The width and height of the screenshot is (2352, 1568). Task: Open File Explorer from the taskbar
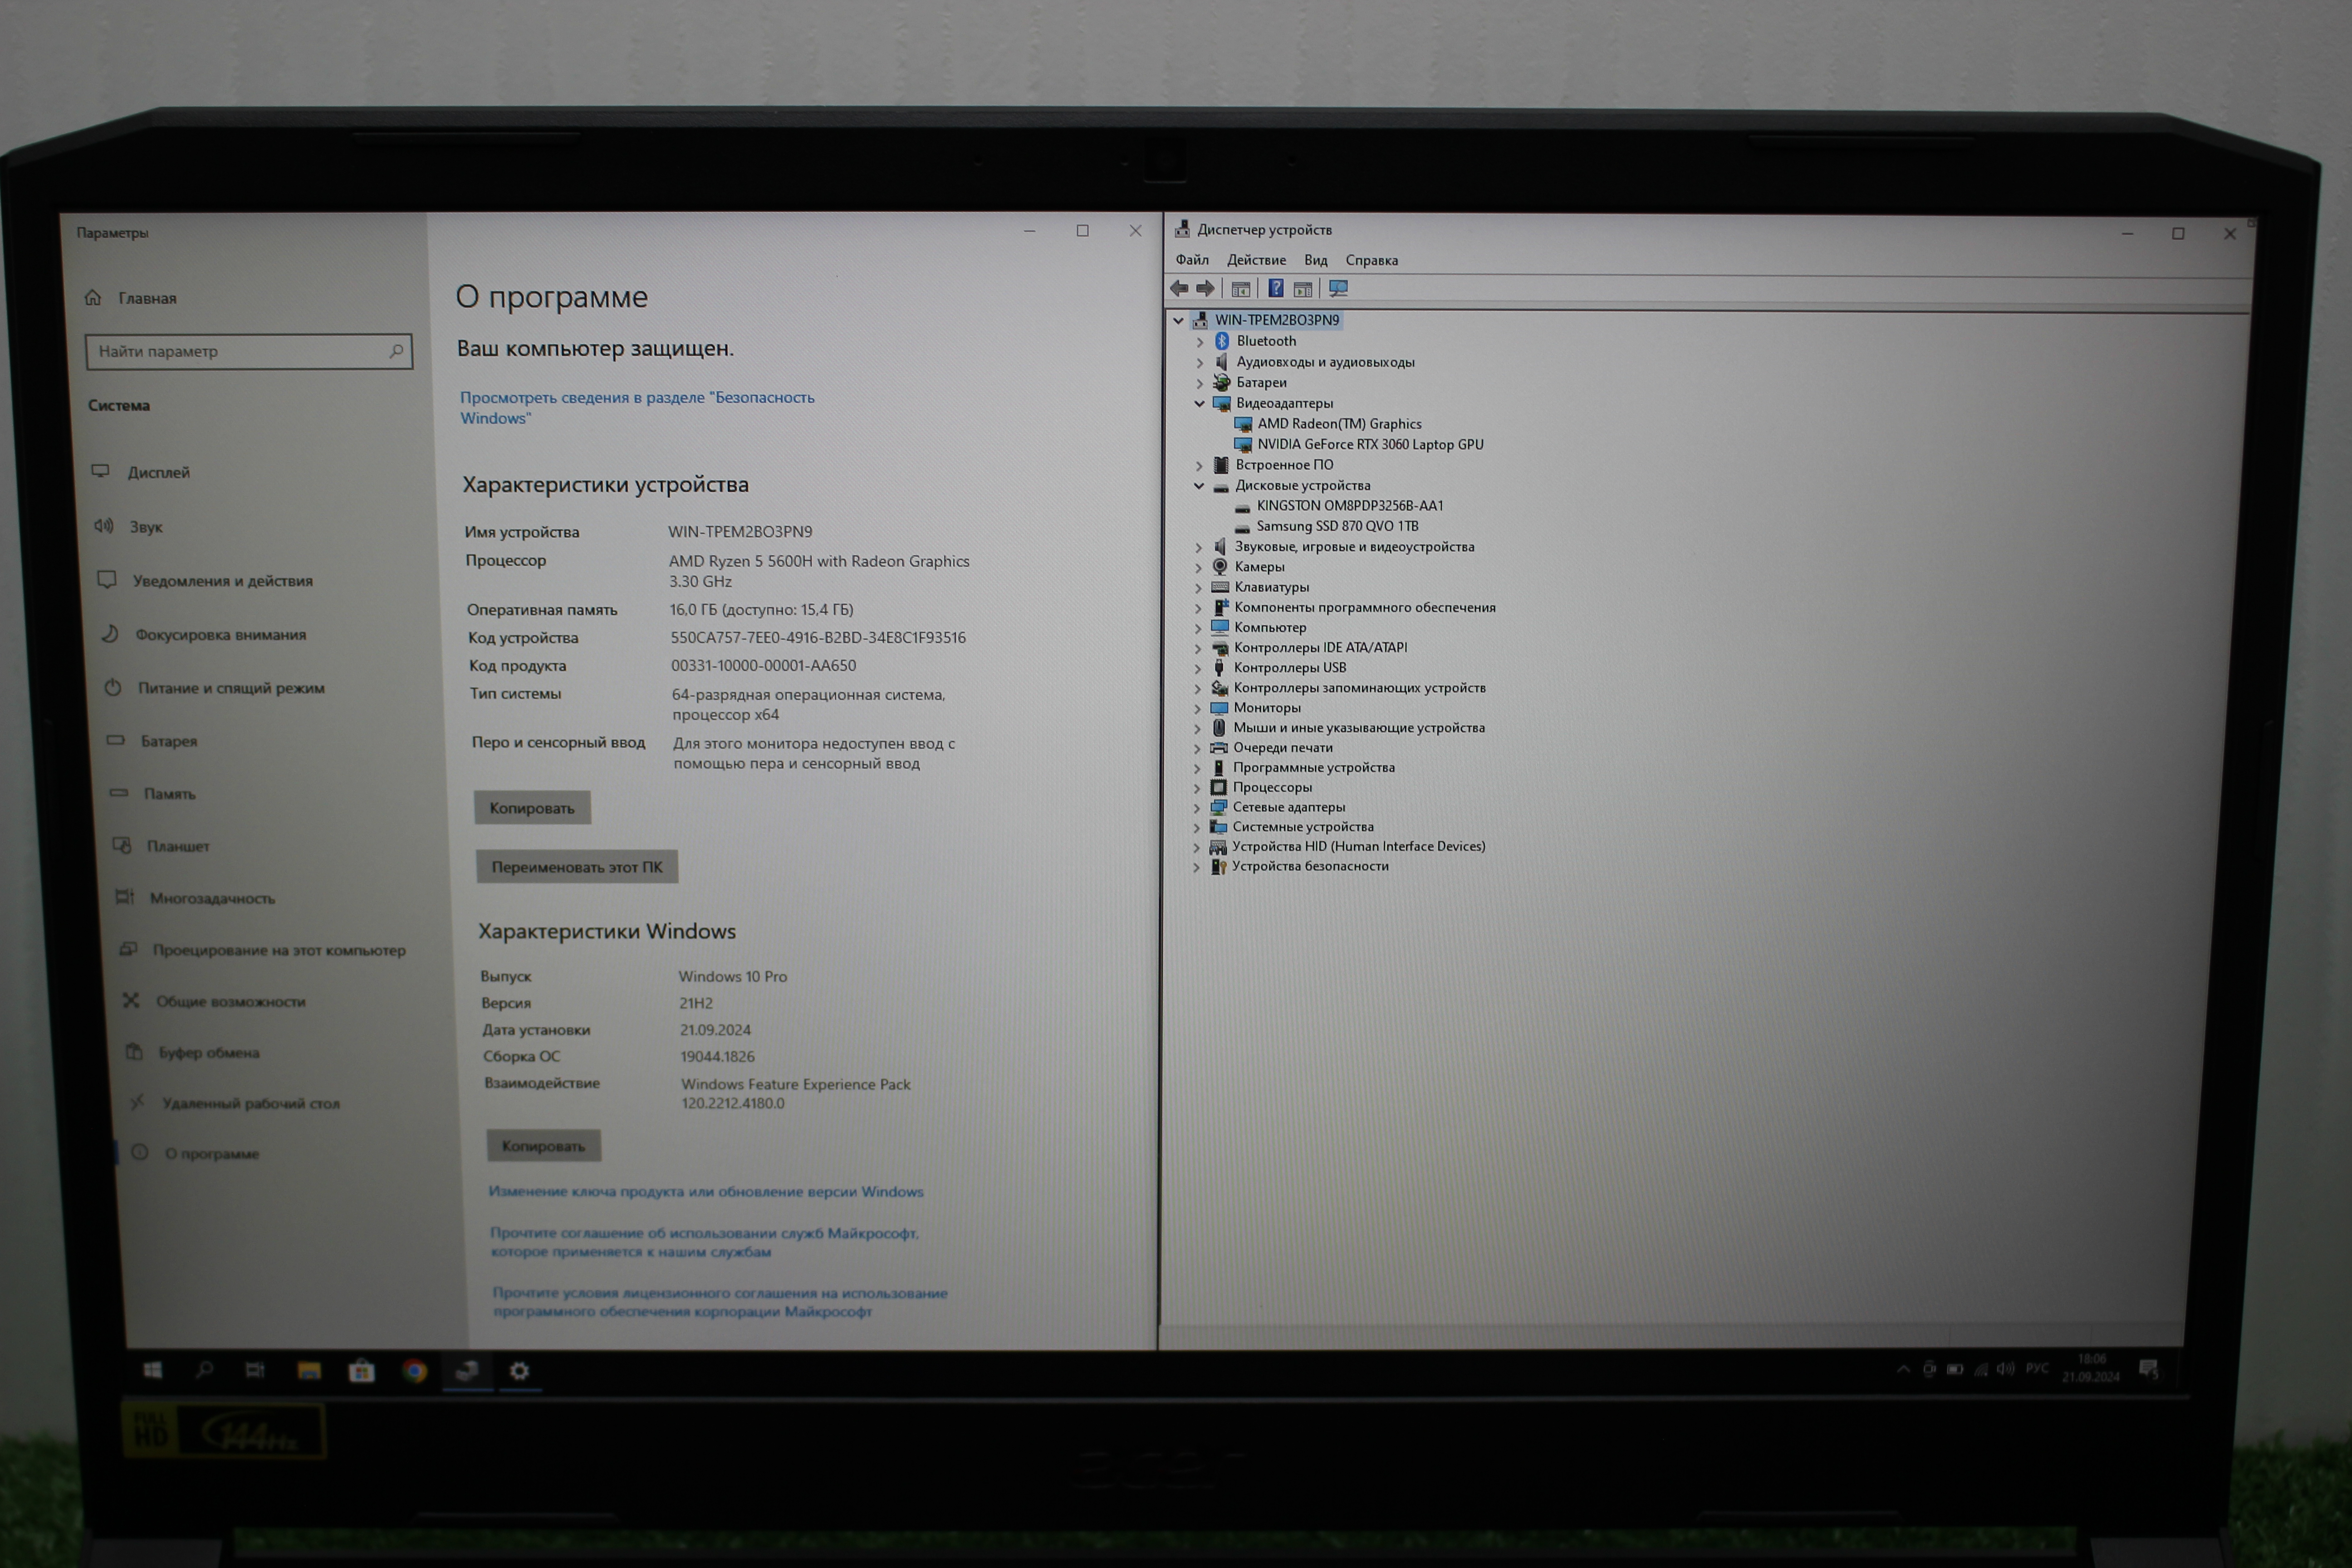point(308,1371)
